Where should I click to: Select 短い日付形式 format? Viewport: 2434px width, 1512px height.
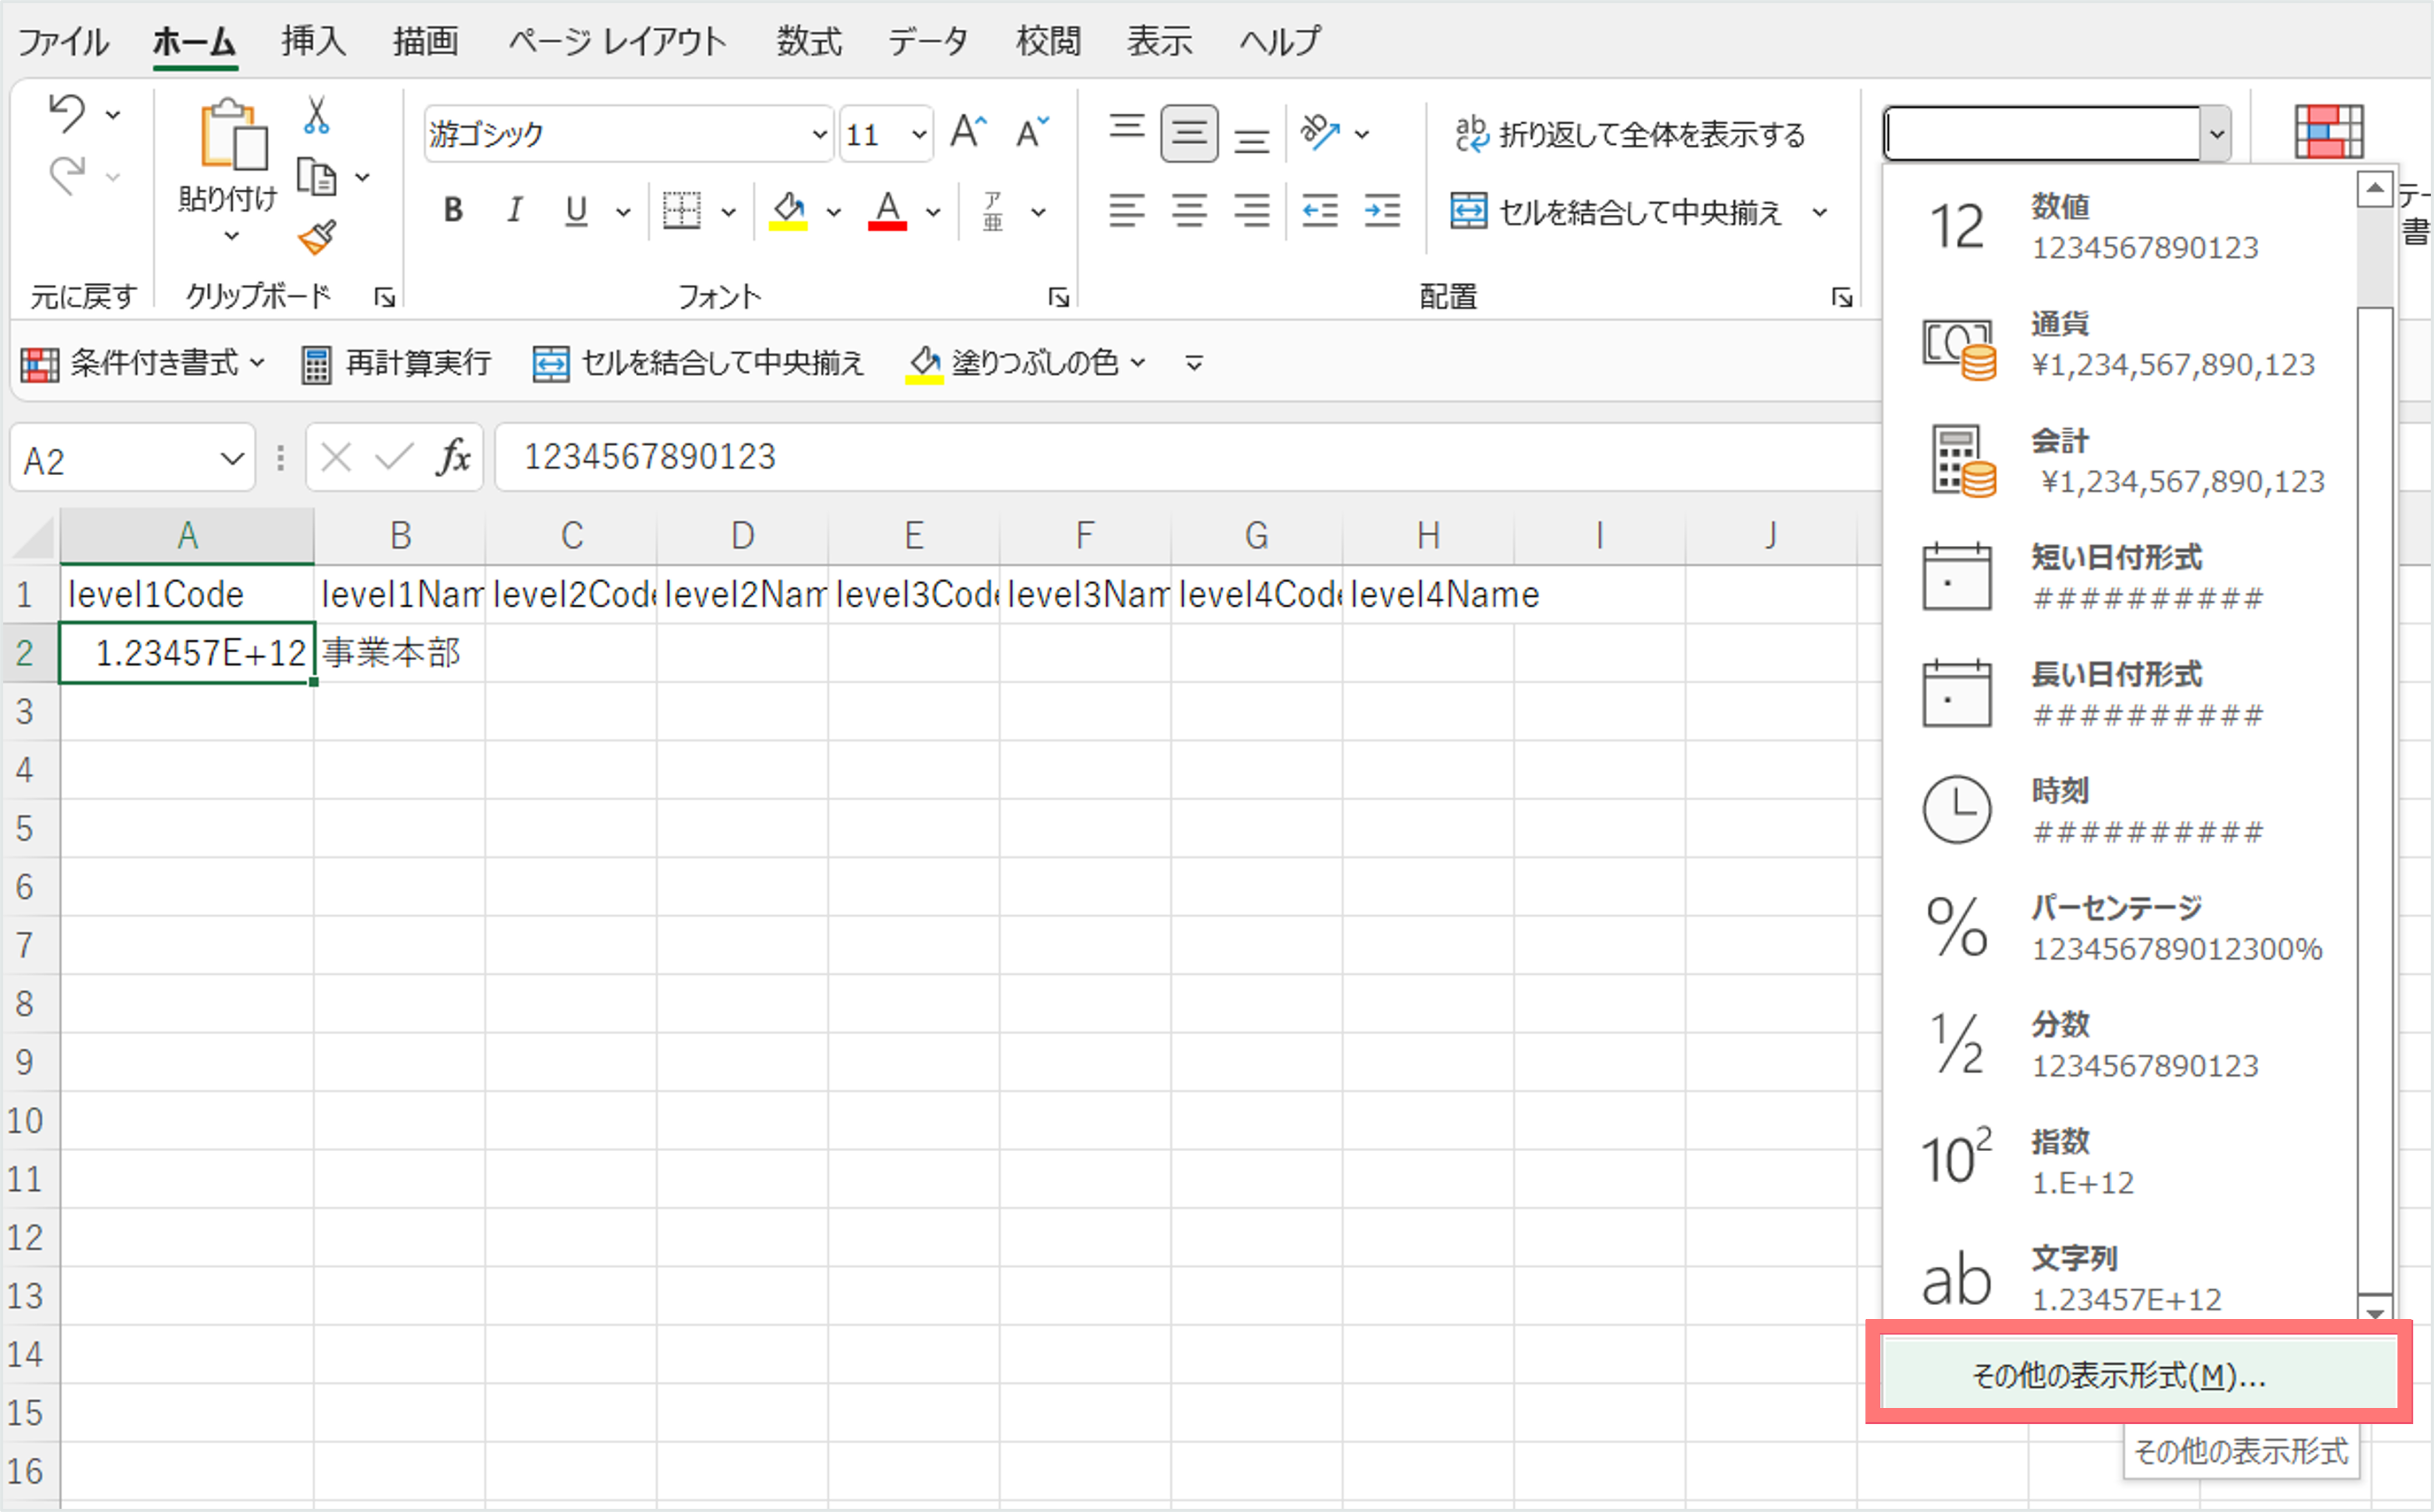(2118, 577)
